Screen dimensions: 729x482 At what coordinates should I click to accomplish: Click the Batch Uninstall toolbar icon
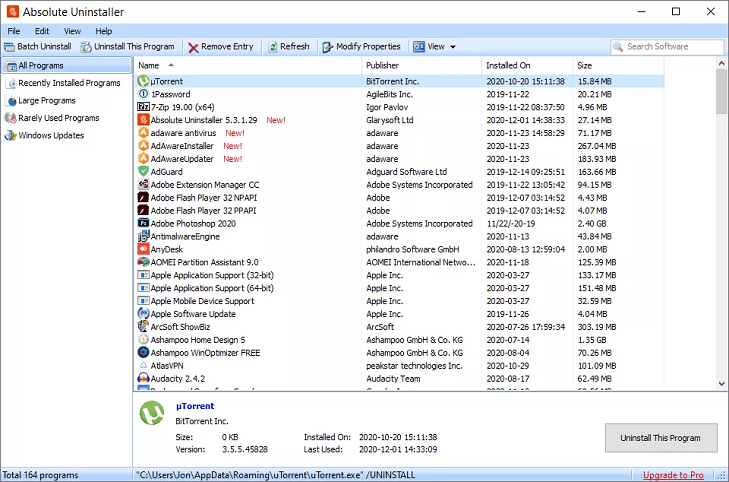[x=9, y=47]
